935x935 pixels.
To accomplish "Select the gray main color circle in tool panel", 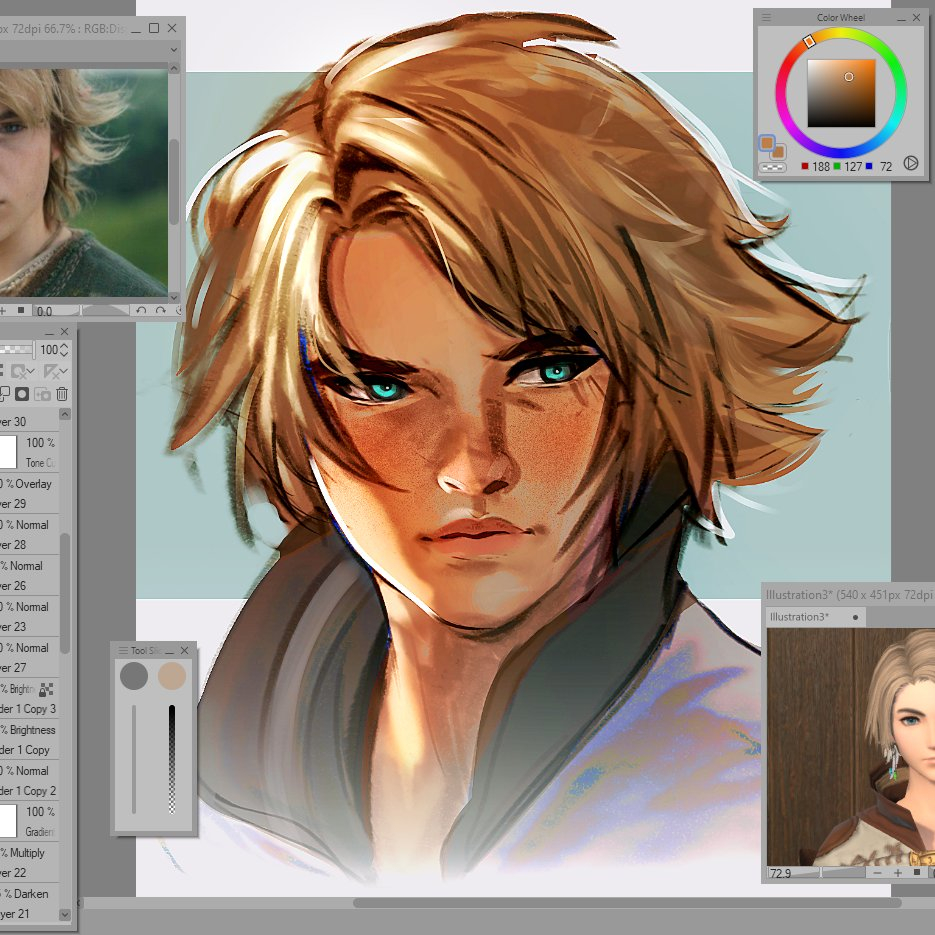I will pyautogui.click(x=133, y=676).
